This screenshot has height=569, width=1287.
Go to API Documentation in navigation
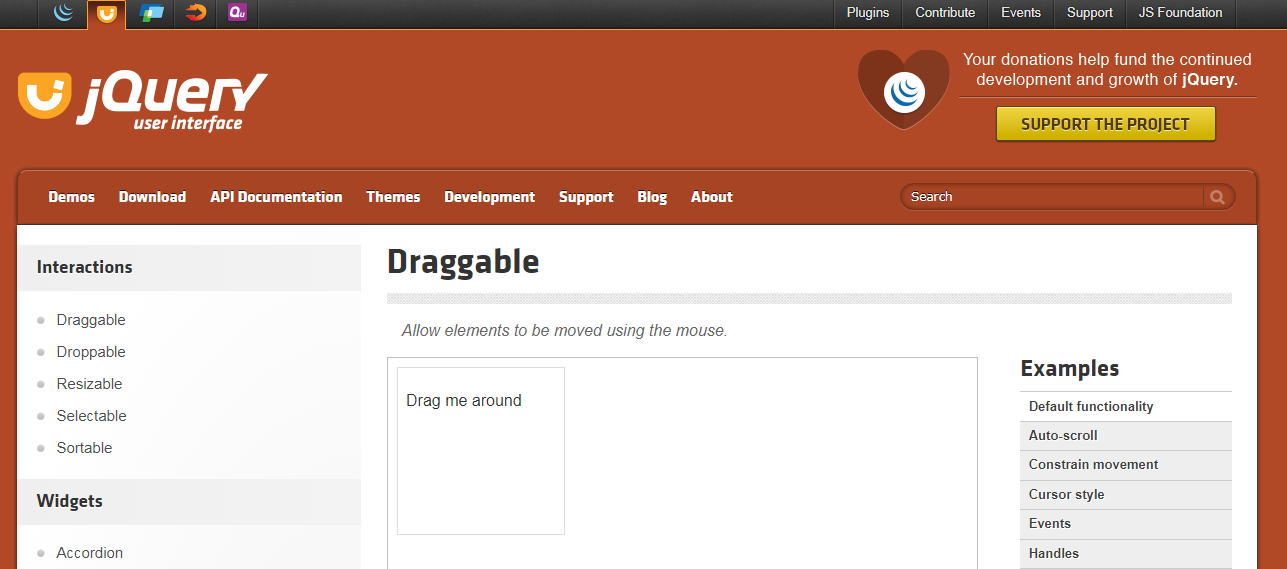(x=276, y=197)
